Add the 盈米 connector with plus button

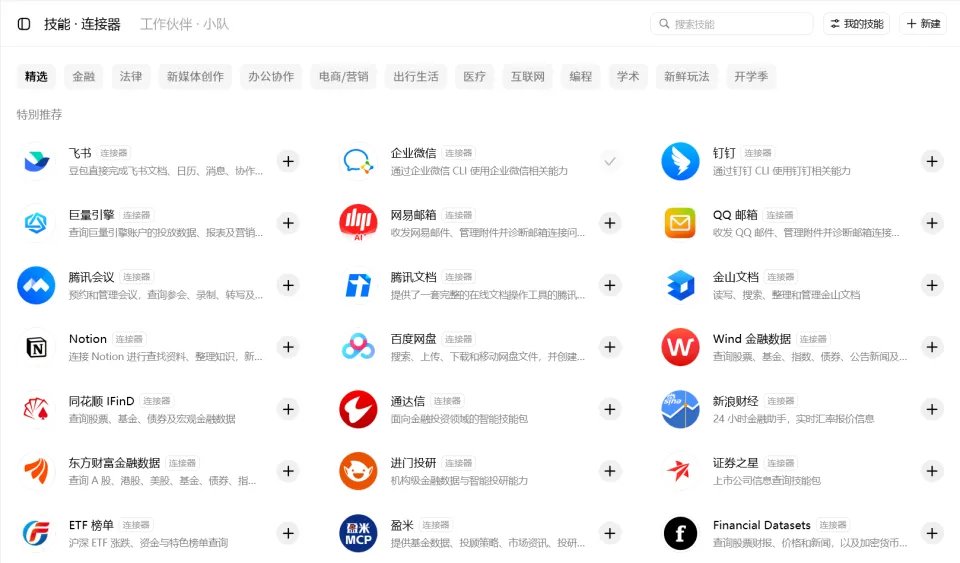pyautogui.click(x=610, y=533)
